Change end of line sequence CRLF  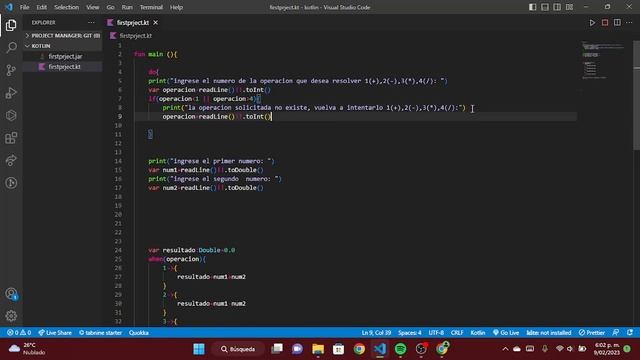coord(457,333)
